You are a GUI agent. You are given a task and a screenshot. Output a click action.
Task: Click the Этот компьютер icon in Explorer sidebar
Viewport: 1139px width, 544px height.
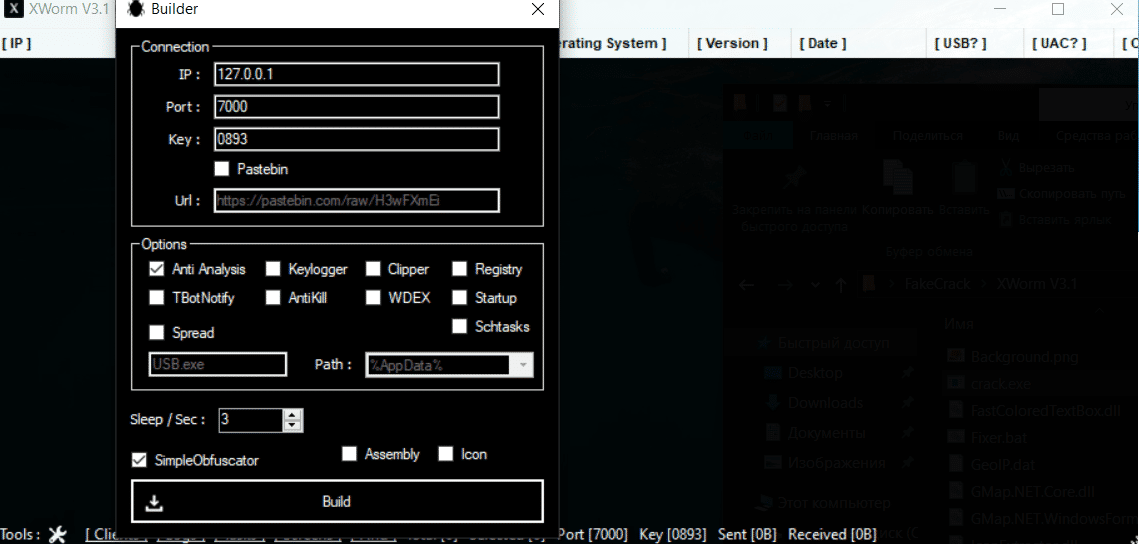tap(764, 502)
